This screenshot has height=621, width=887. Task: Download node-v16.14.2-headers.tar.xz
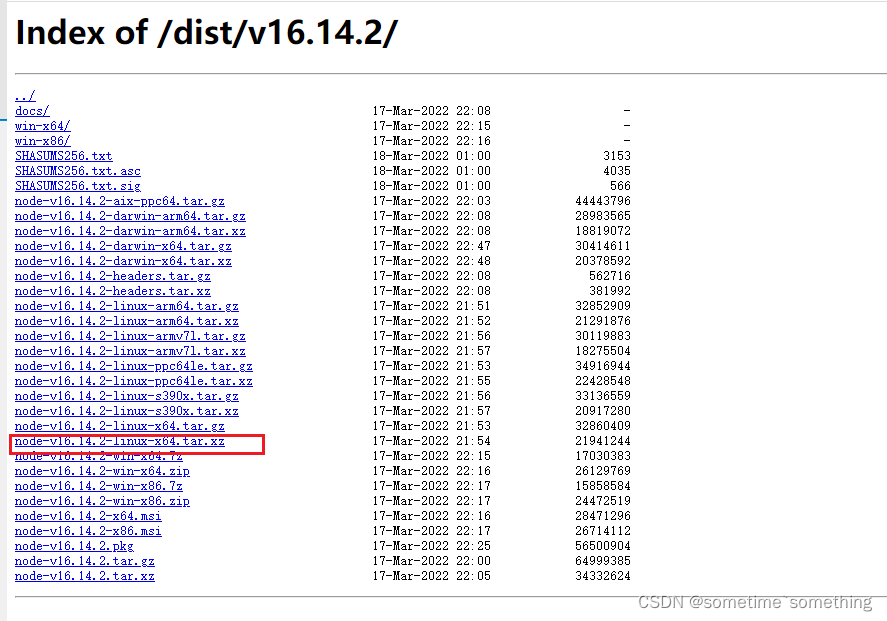113,291
